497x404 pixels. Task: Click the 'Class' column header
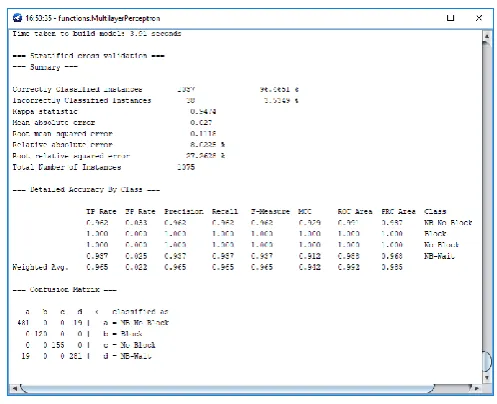(435, 211)
